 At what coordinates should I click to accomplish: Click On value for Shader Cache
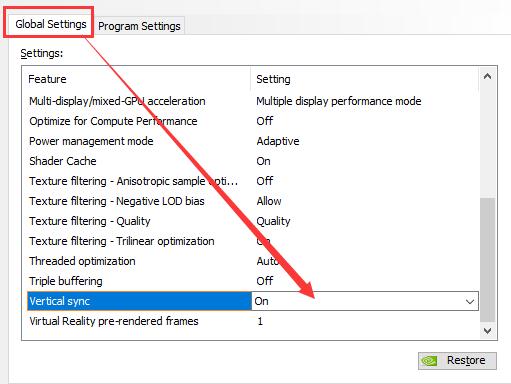(x=263, y=161)
